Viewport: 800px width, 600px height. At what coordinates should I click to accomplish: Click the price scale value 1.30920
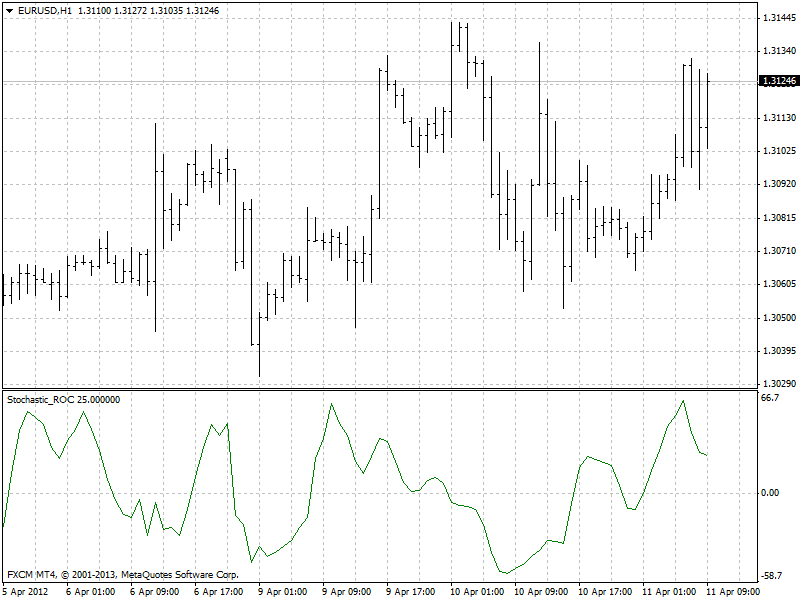[x=780, y=184]
